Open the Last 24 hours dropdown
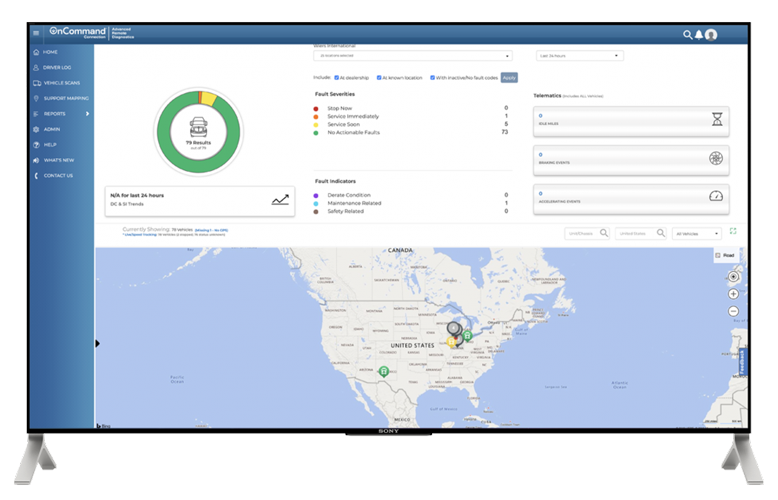Viewport: 778px width, 500px height. point(580,56)
